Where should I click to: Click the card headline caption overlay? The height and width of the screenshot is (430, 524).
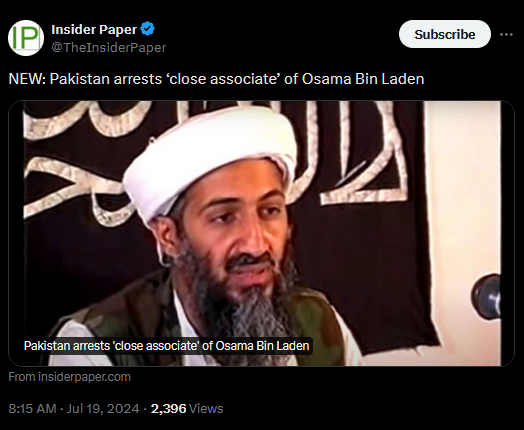[x=166, y=345]
